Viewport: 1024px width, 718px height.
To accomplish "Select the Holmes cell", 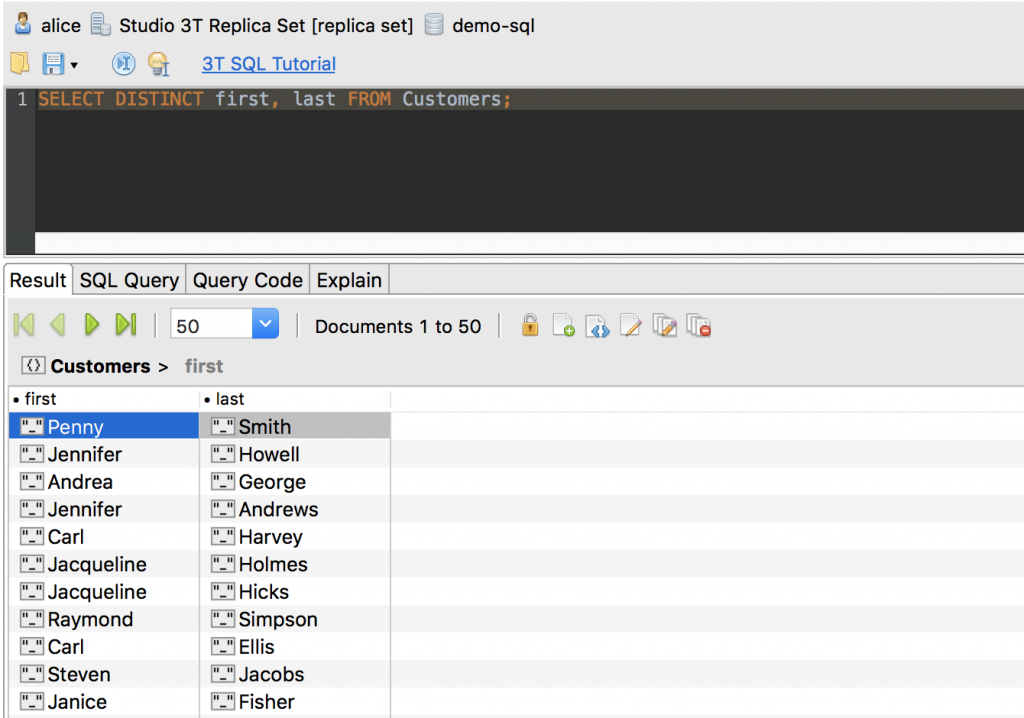I will 295,563.
